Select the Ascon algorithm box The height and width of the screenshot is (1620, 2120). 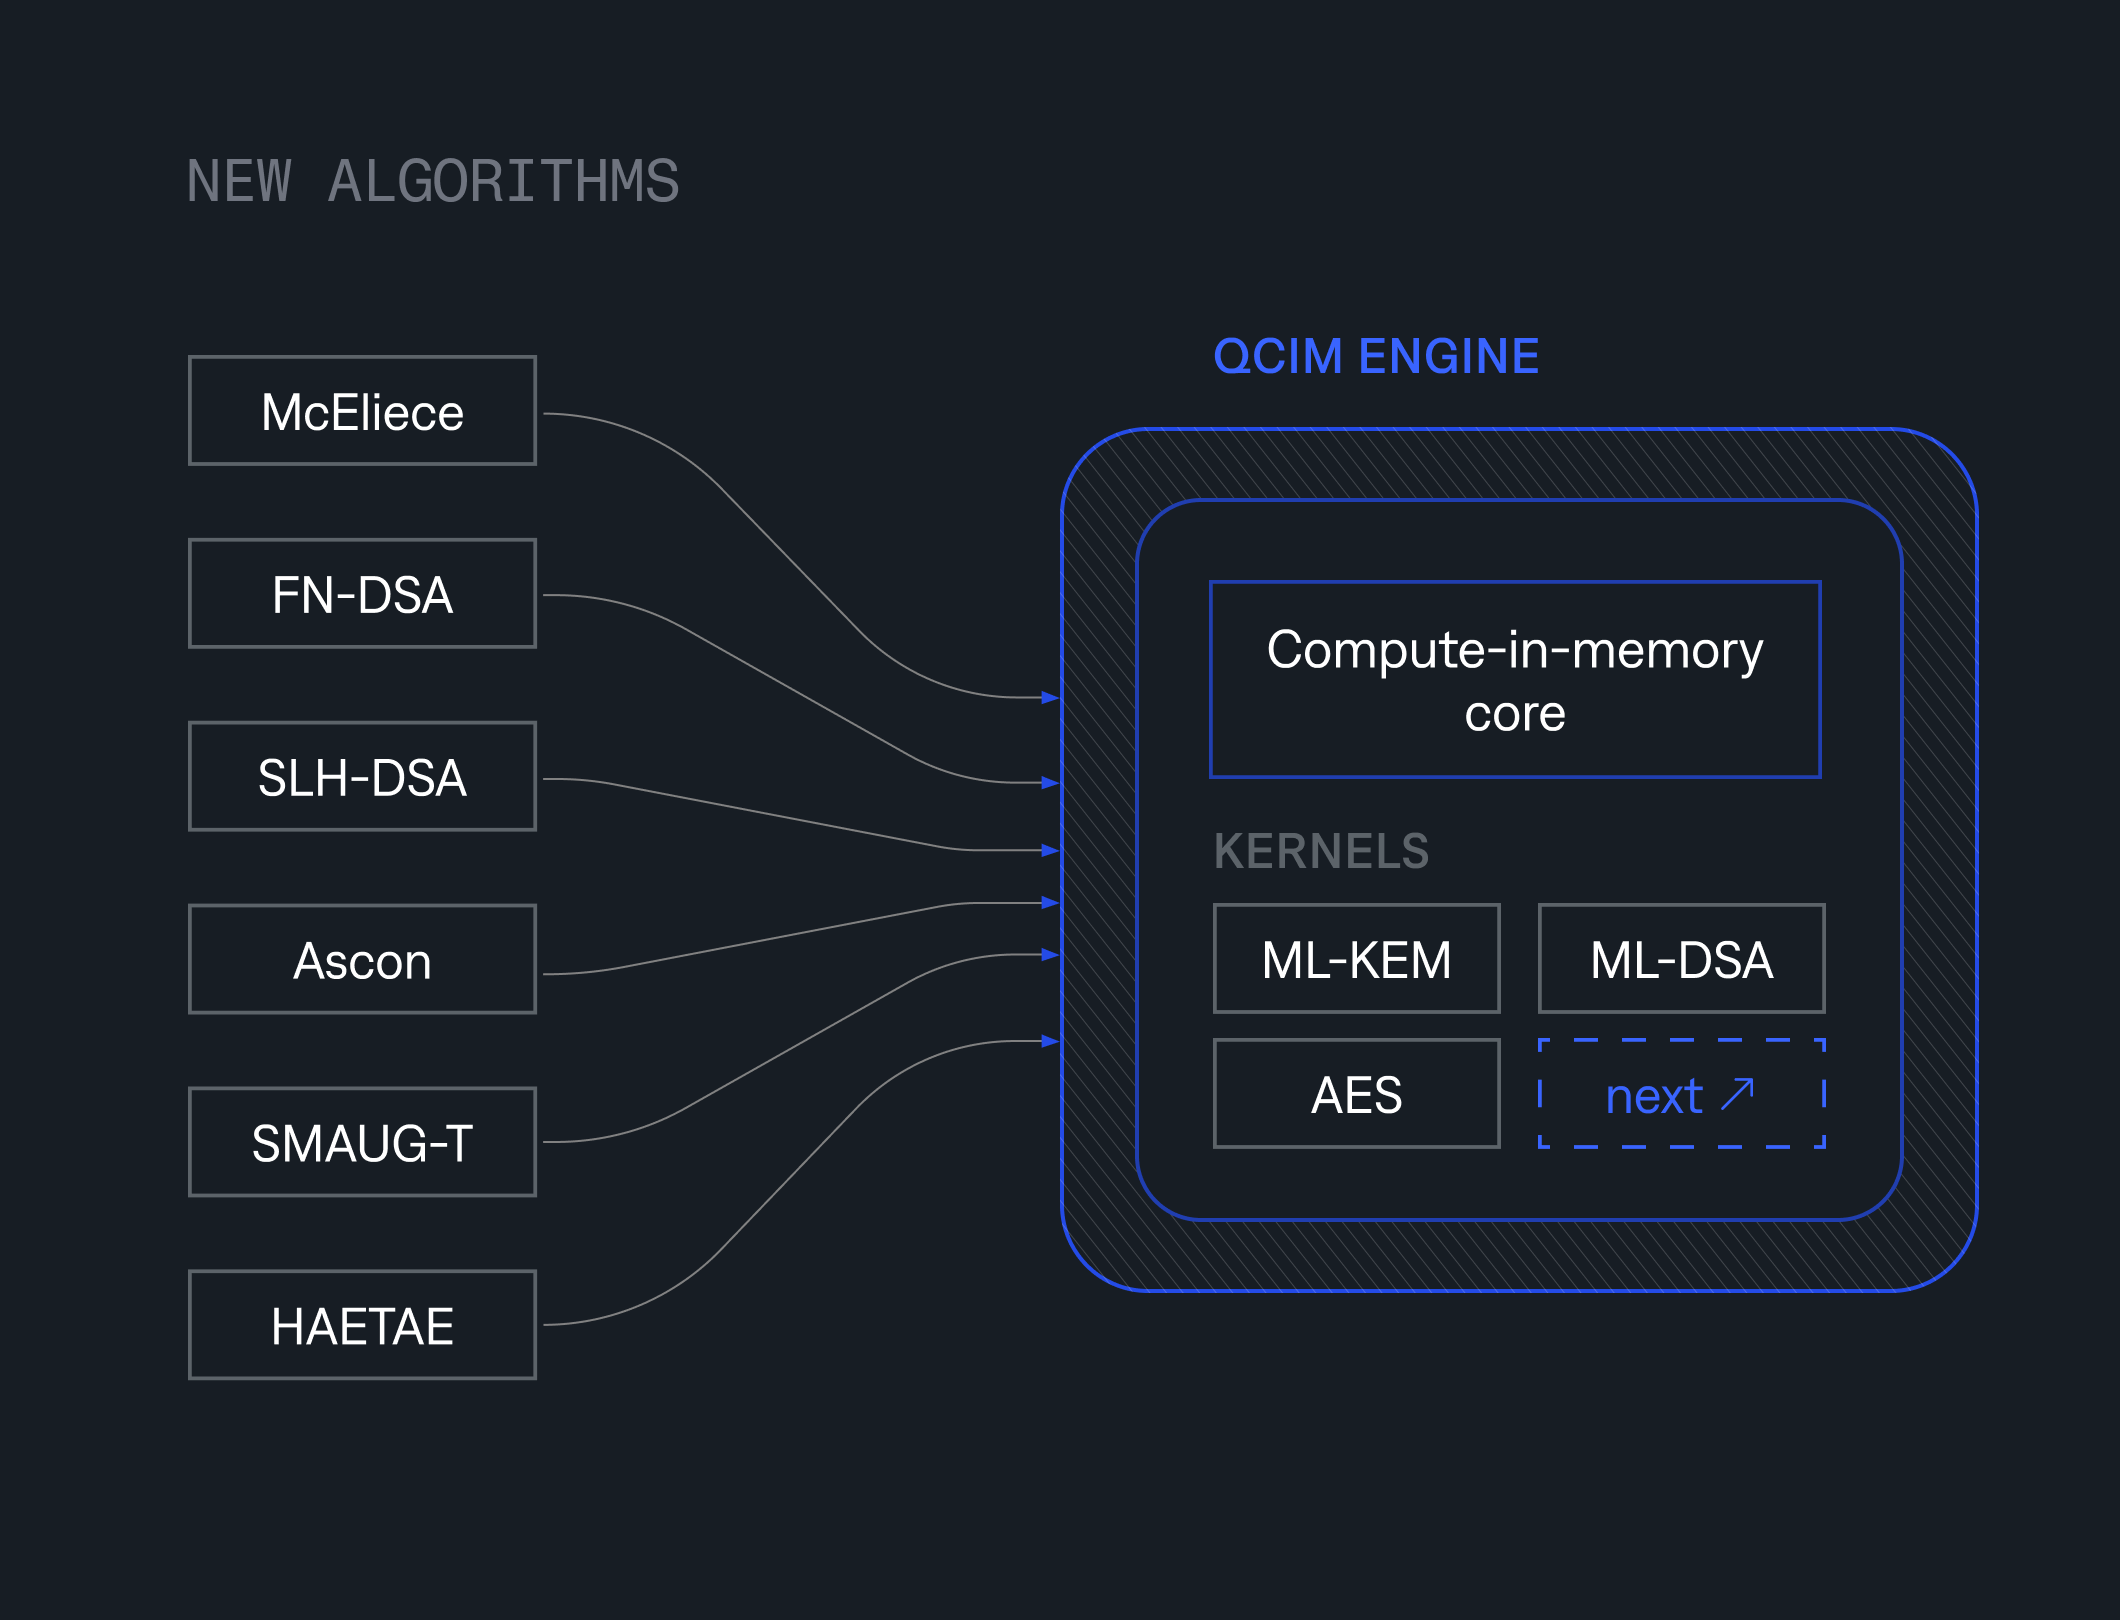[362, 960]
